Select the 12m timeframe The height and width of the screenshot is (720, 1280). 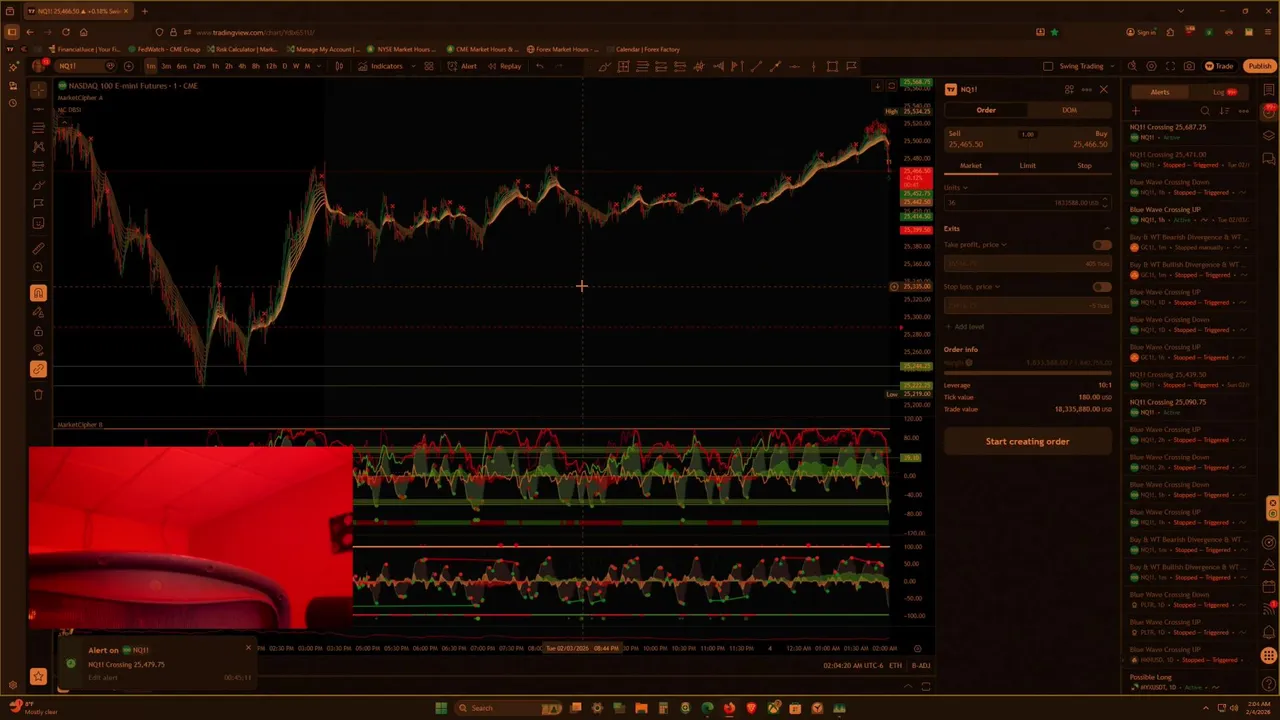199,66
